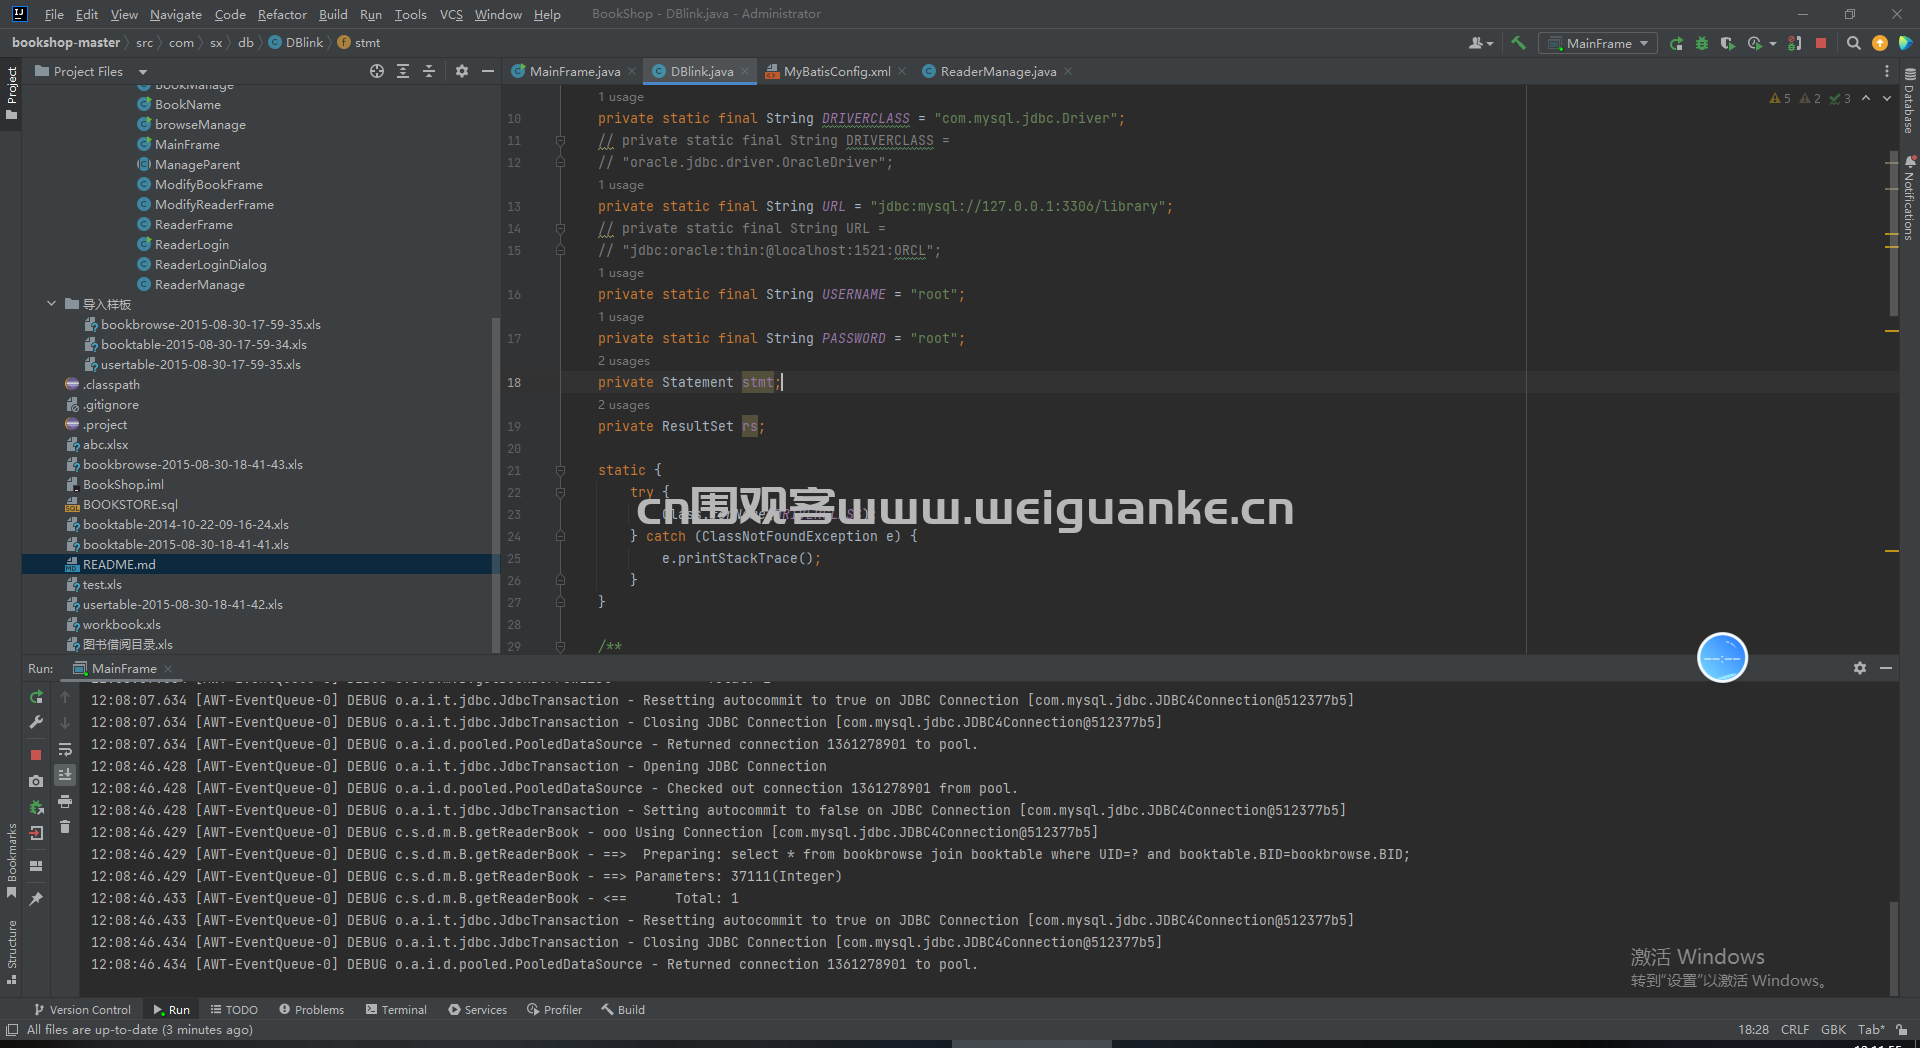
Task: Open run configuration wrench settings
Action: [36, 722]
